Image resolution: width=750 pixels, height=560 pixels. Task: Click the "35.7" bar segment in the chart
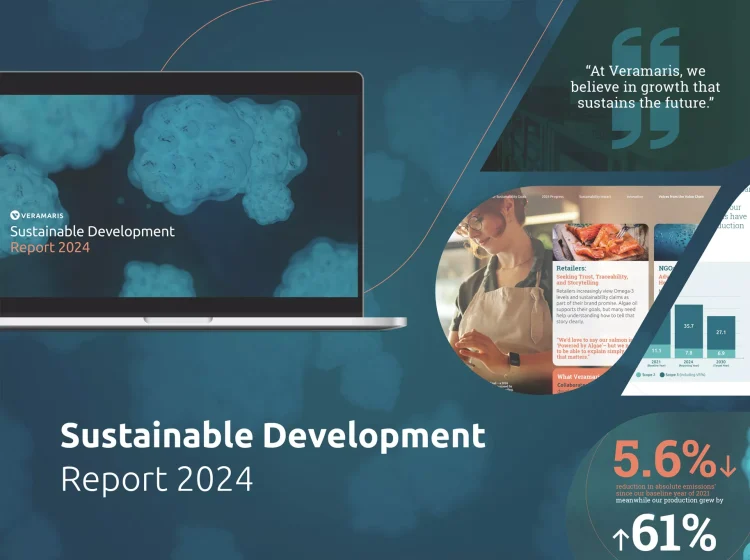[688, 326]
